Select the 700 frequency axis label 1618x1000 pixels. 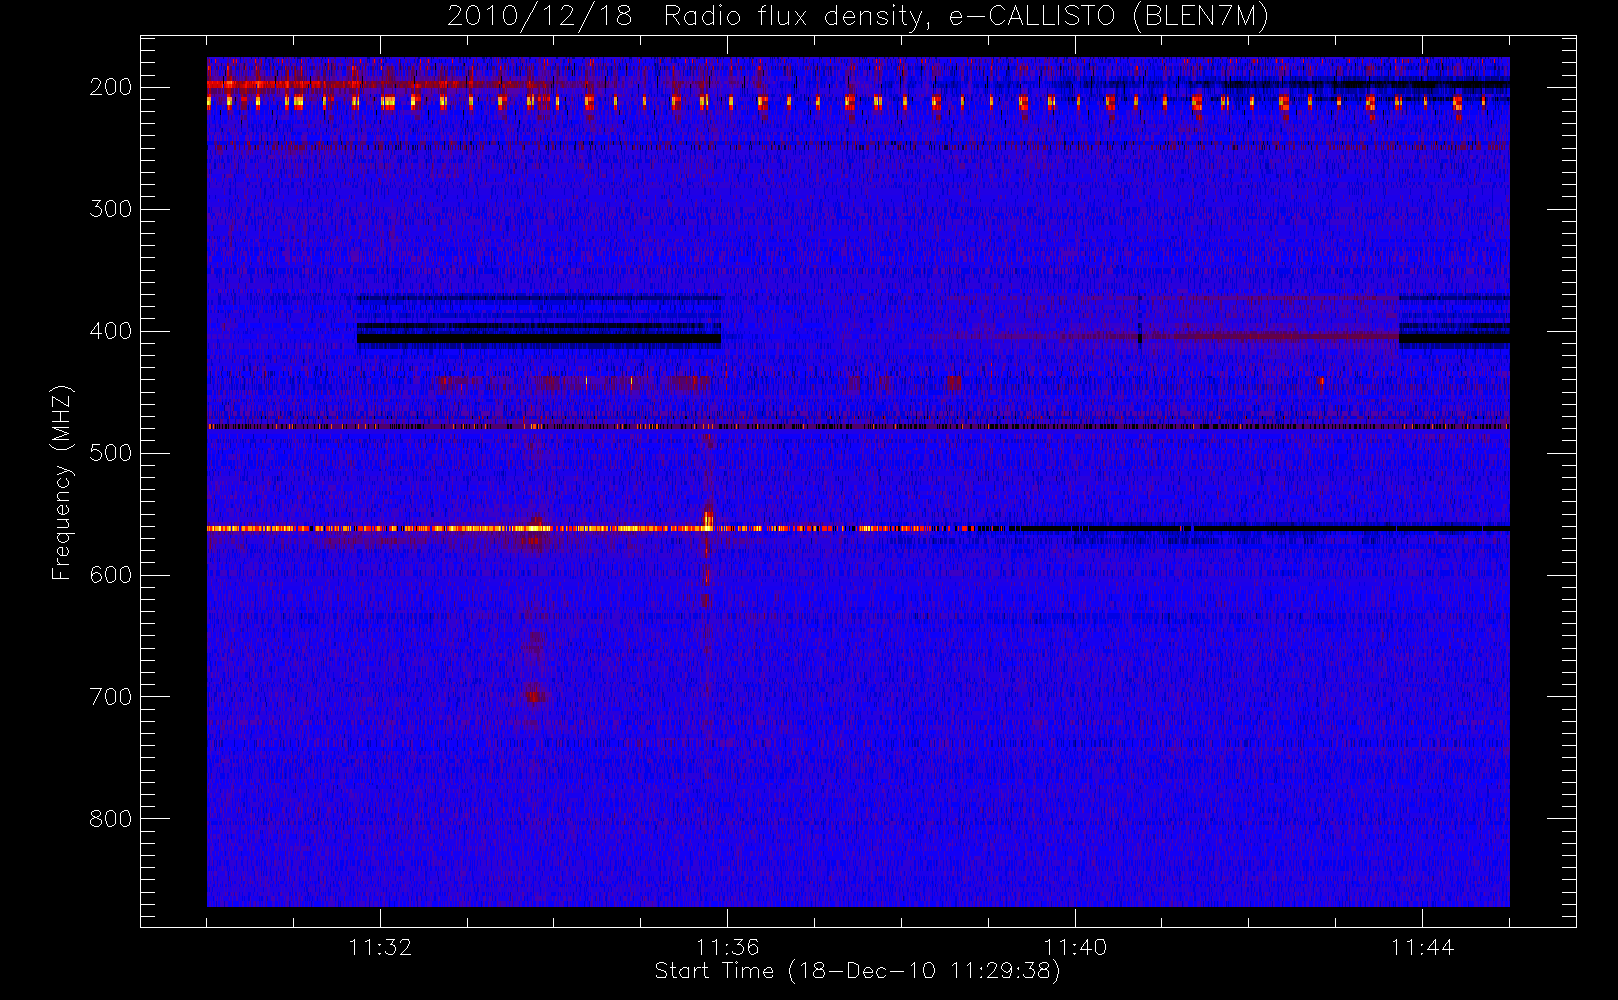[111, 697]
